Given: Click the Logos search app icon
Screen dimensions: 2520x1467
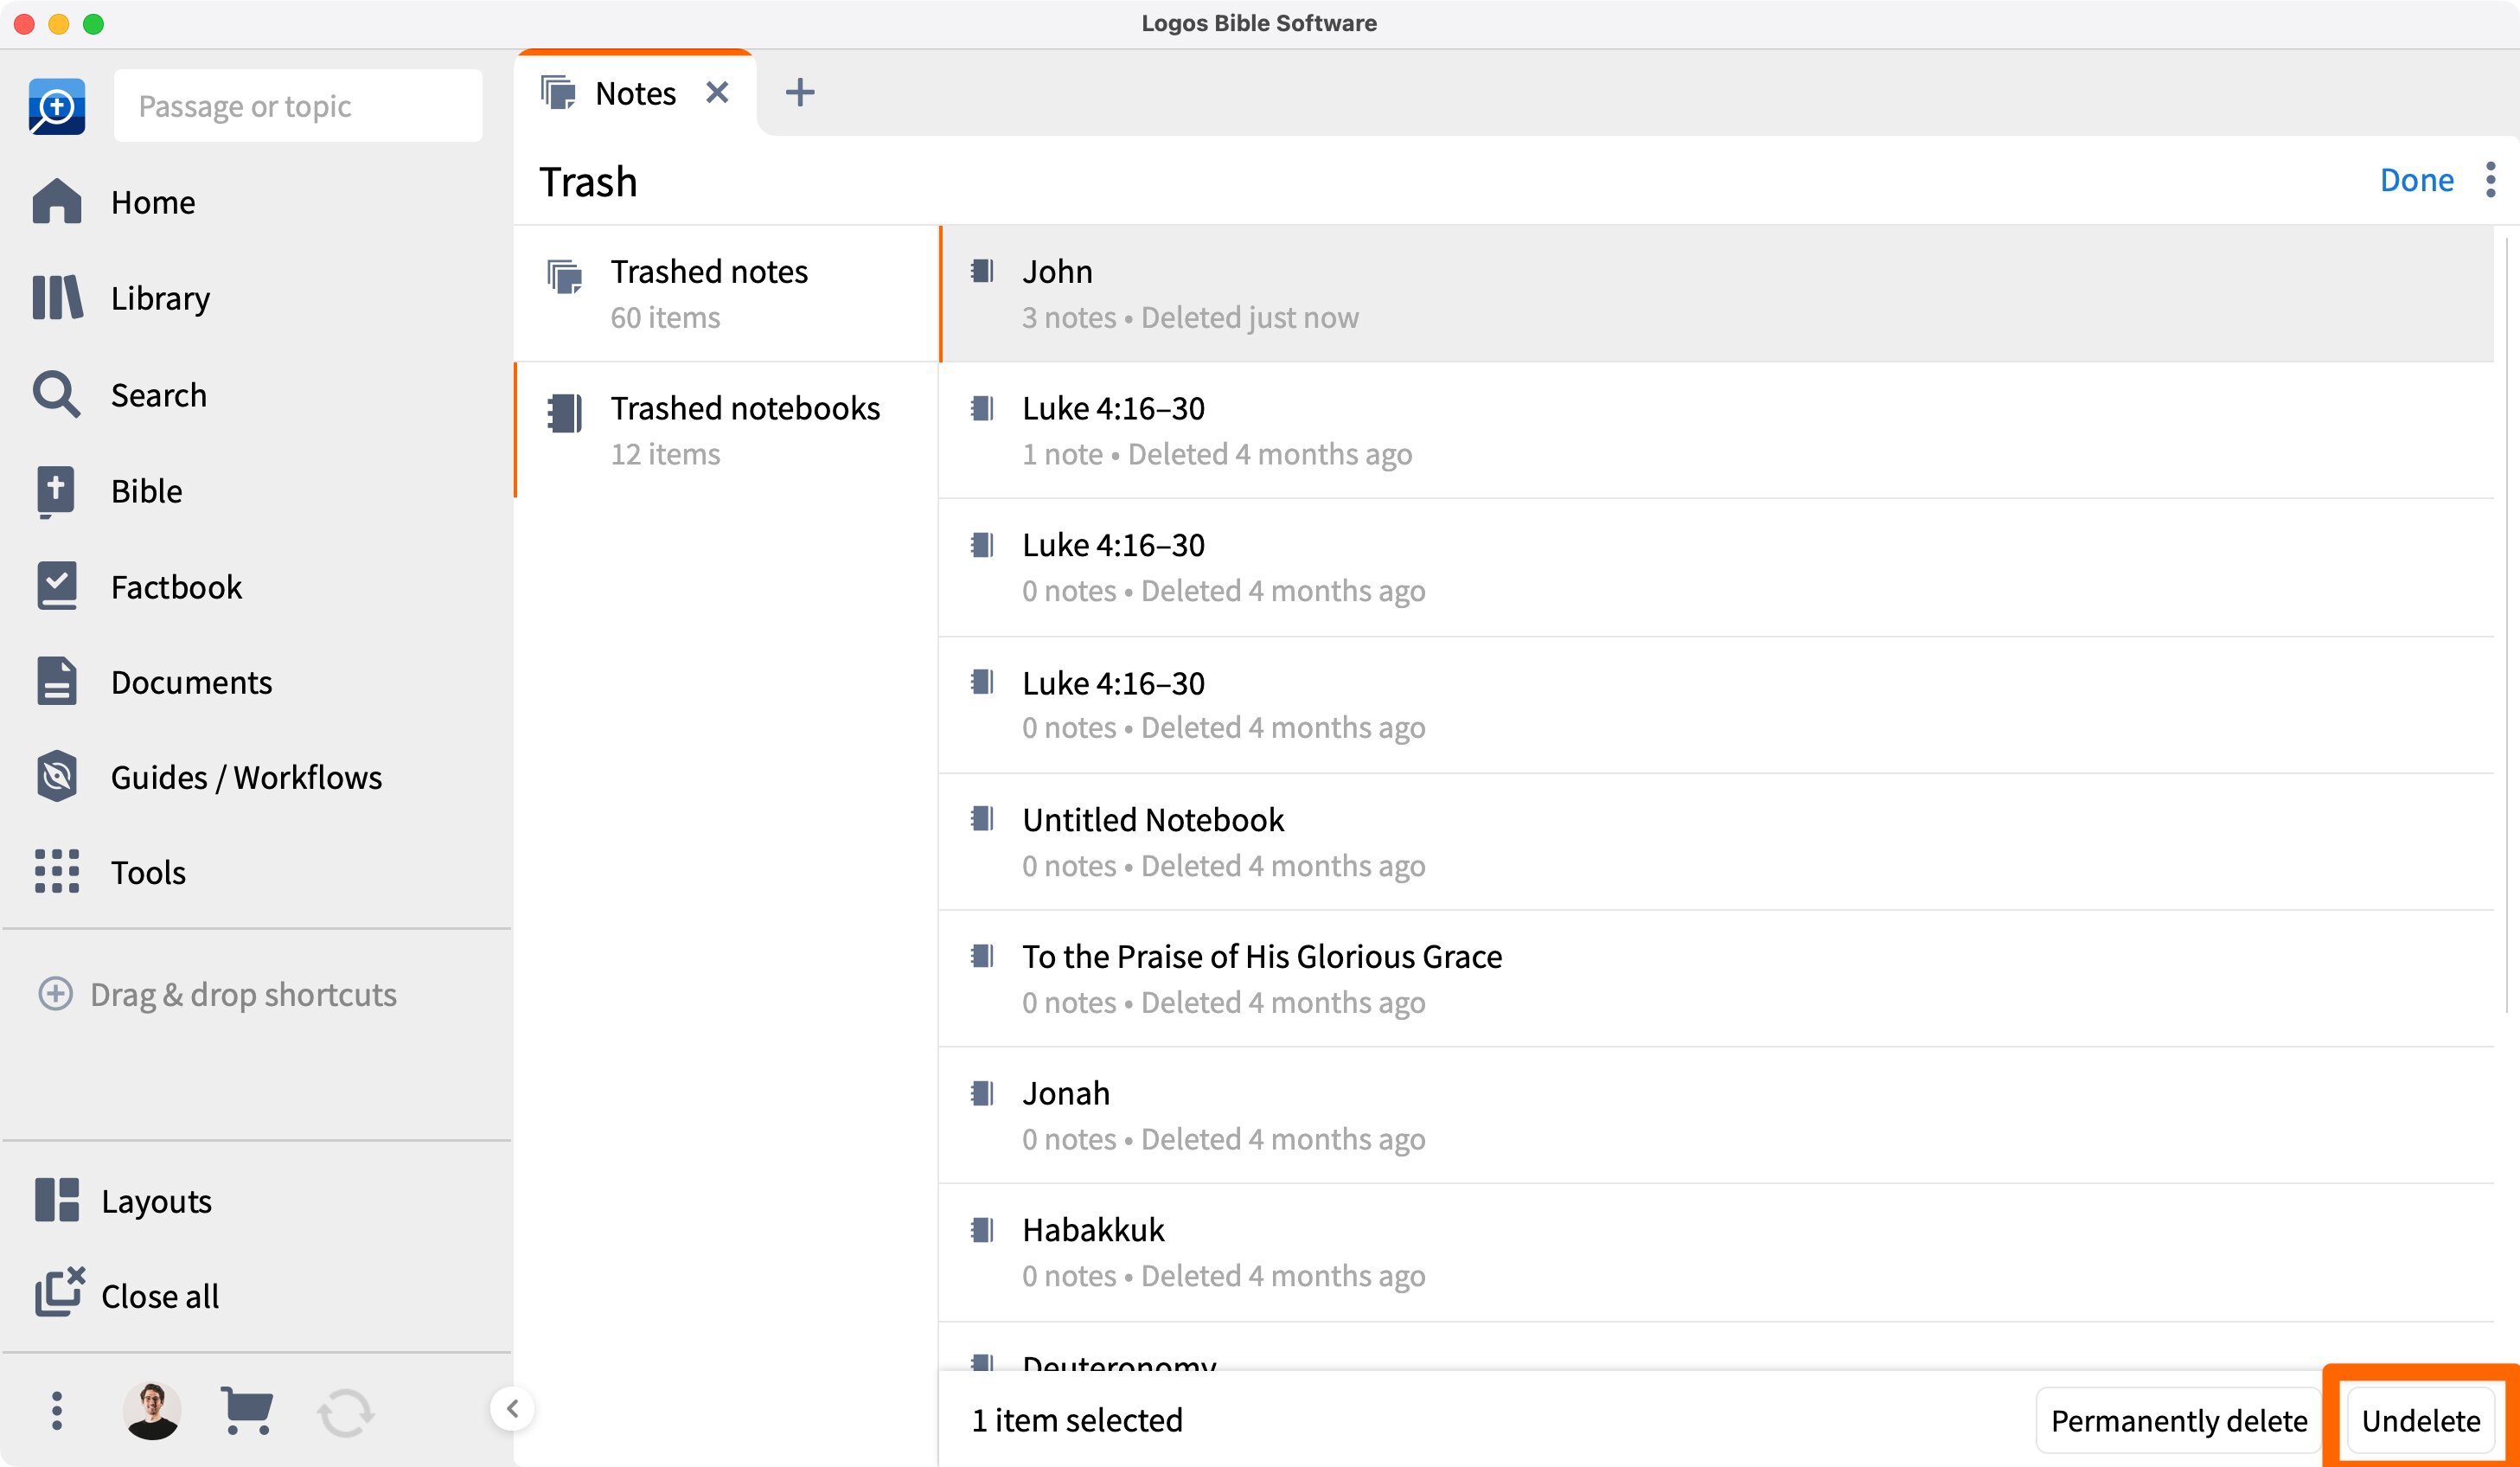Looking at the screenshot, I should point(57,106).
